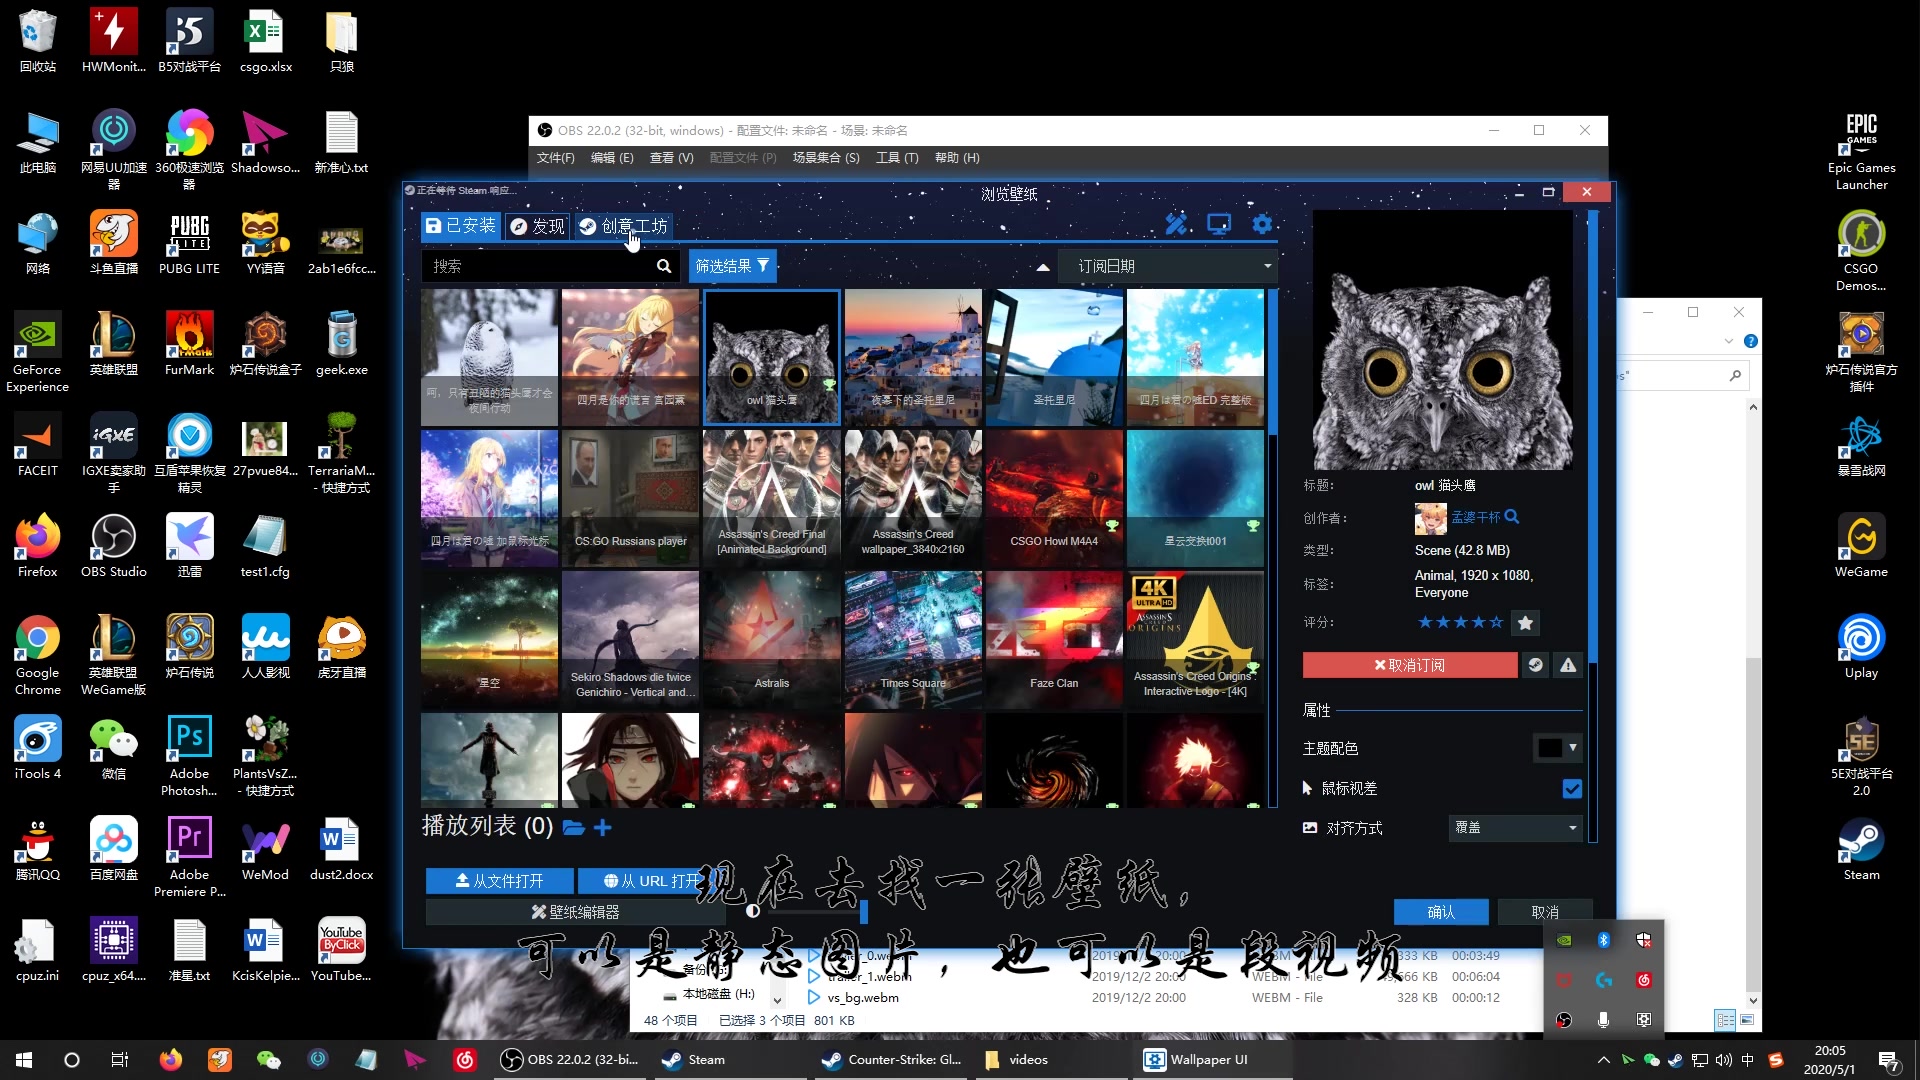Click the favorite star button next to rating
Image resolution: width=1920 pixels, height=1080 pixels.
1525,622
